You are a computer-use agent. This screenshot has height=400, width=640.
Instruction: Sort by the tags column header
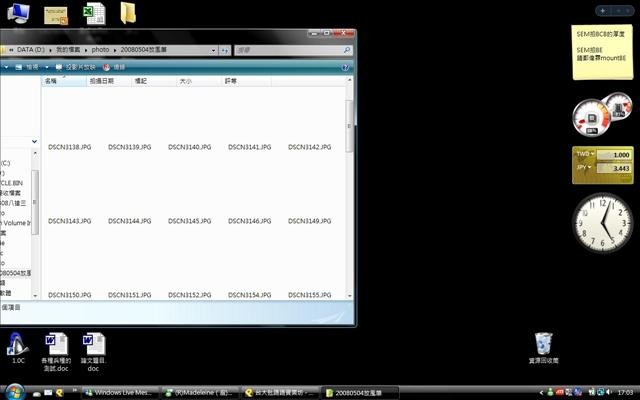153,81
